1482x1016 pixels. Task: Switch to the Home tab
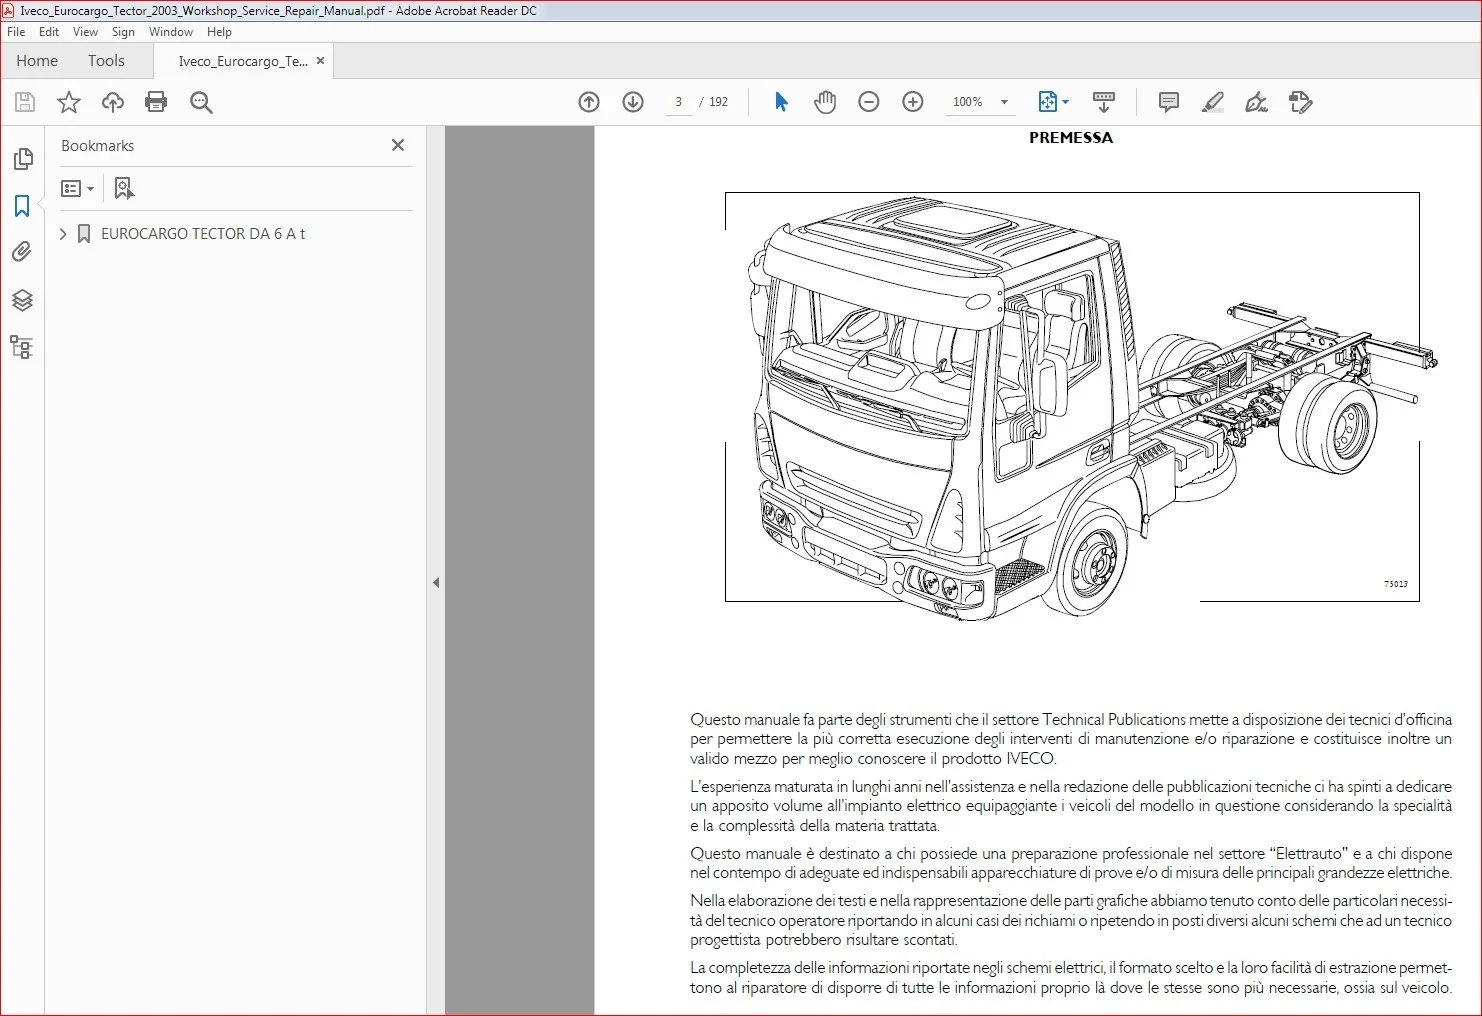(x=37, y=61)
